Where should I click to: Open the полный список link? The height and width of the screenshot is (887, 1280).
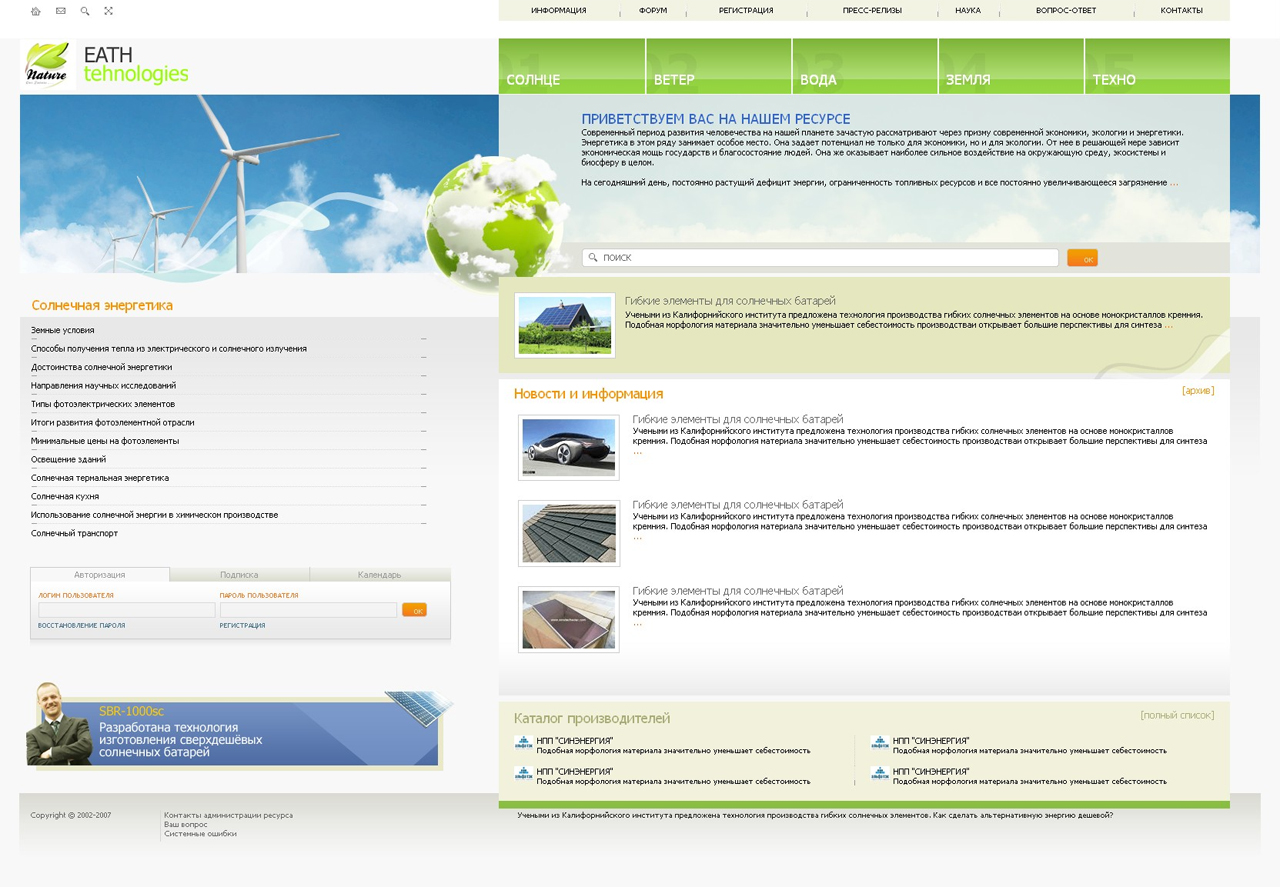click(x=1176, y=716)
